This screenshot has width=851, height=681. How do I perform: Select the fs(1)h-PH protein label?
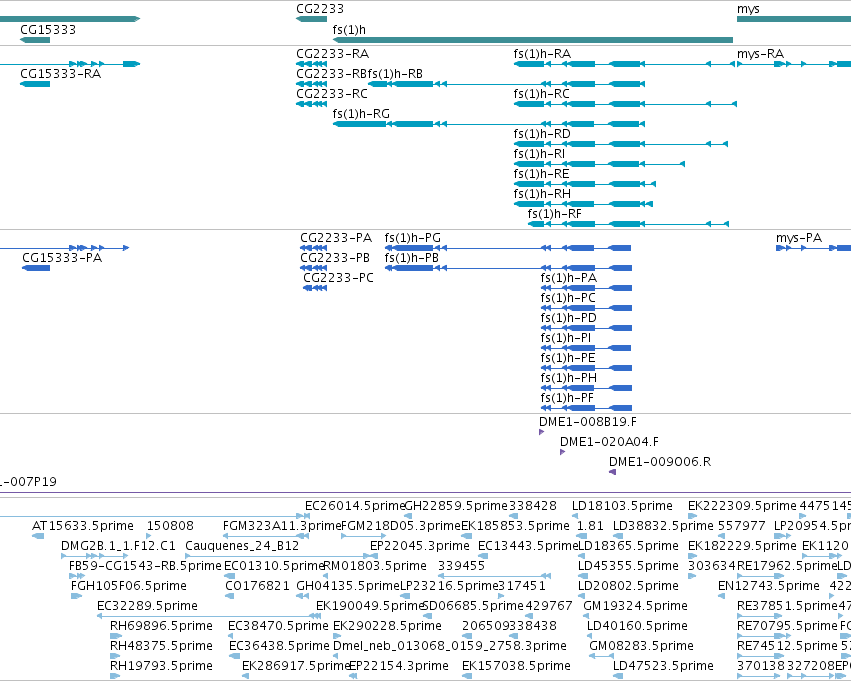point(568,378)
